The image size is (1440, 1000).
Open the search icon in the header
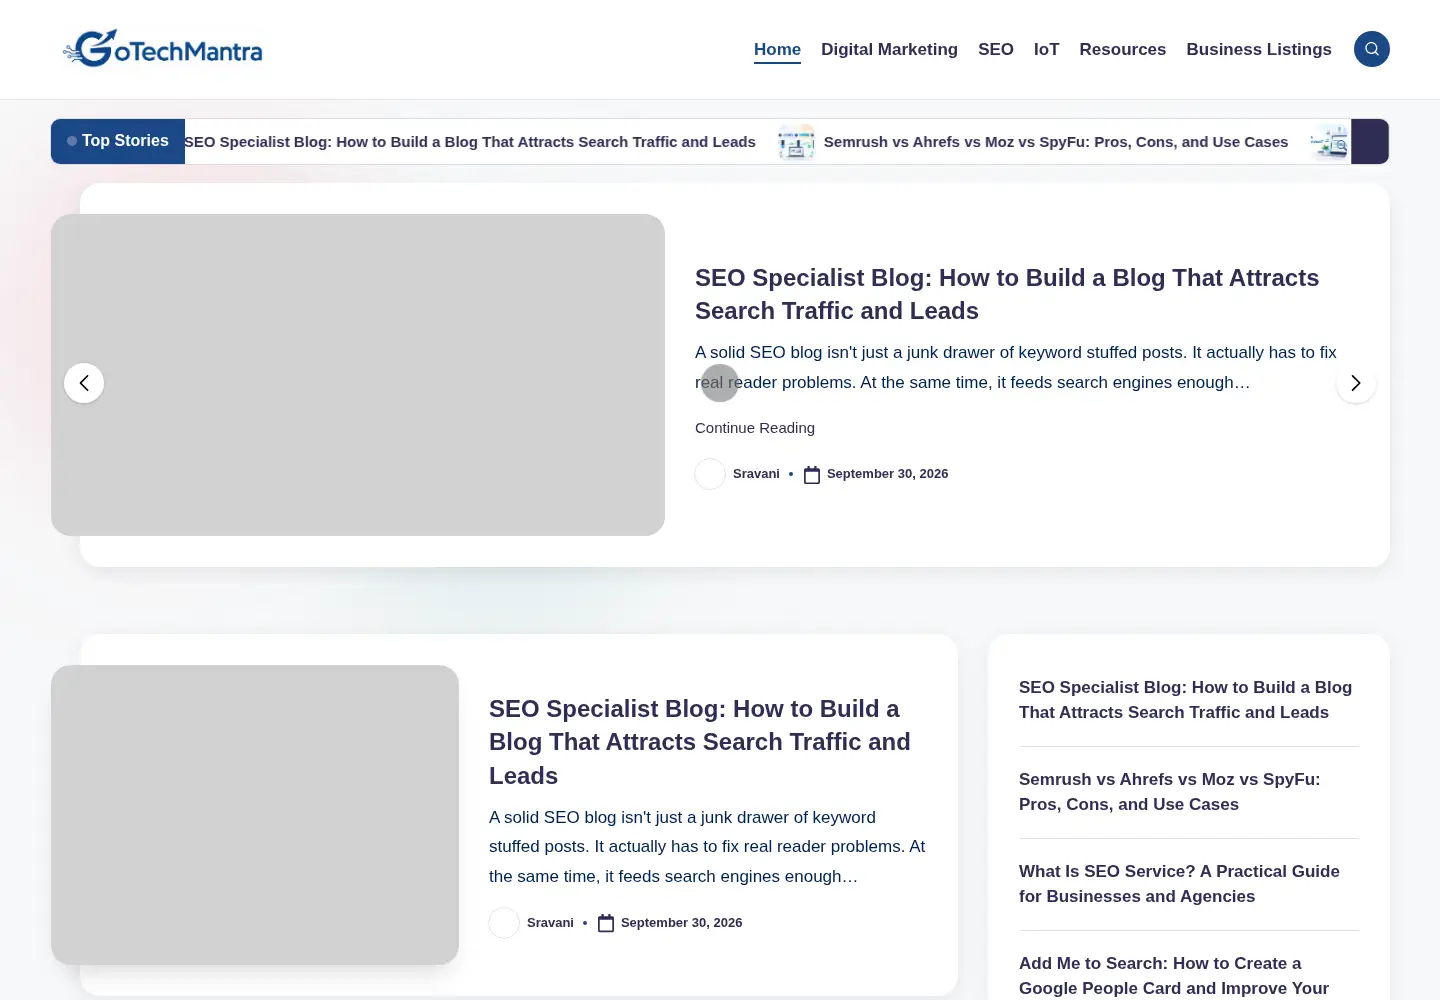(1371, 49)
